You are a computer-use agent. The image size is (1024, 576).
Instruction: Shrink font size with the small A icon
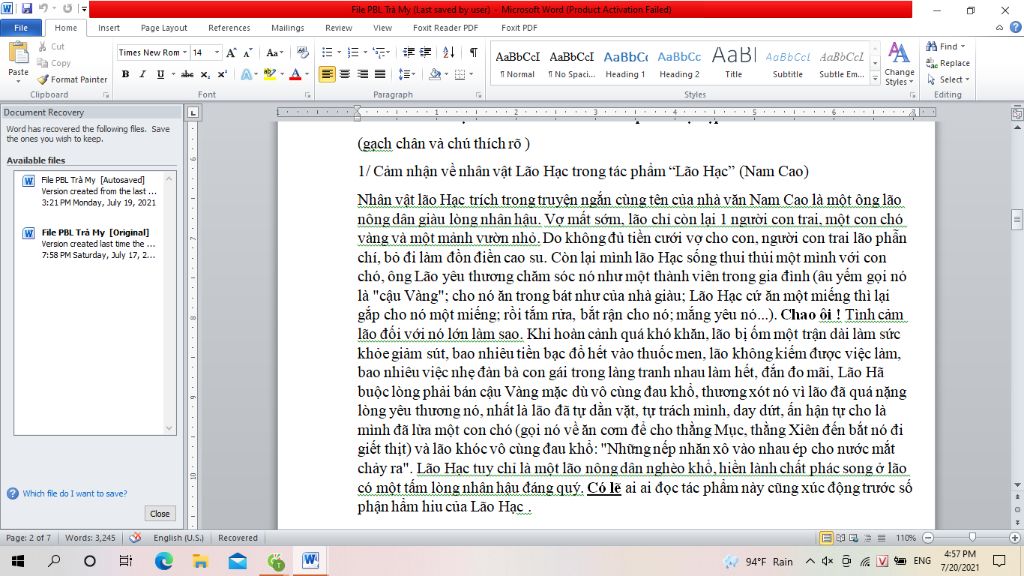coord(248,52)
